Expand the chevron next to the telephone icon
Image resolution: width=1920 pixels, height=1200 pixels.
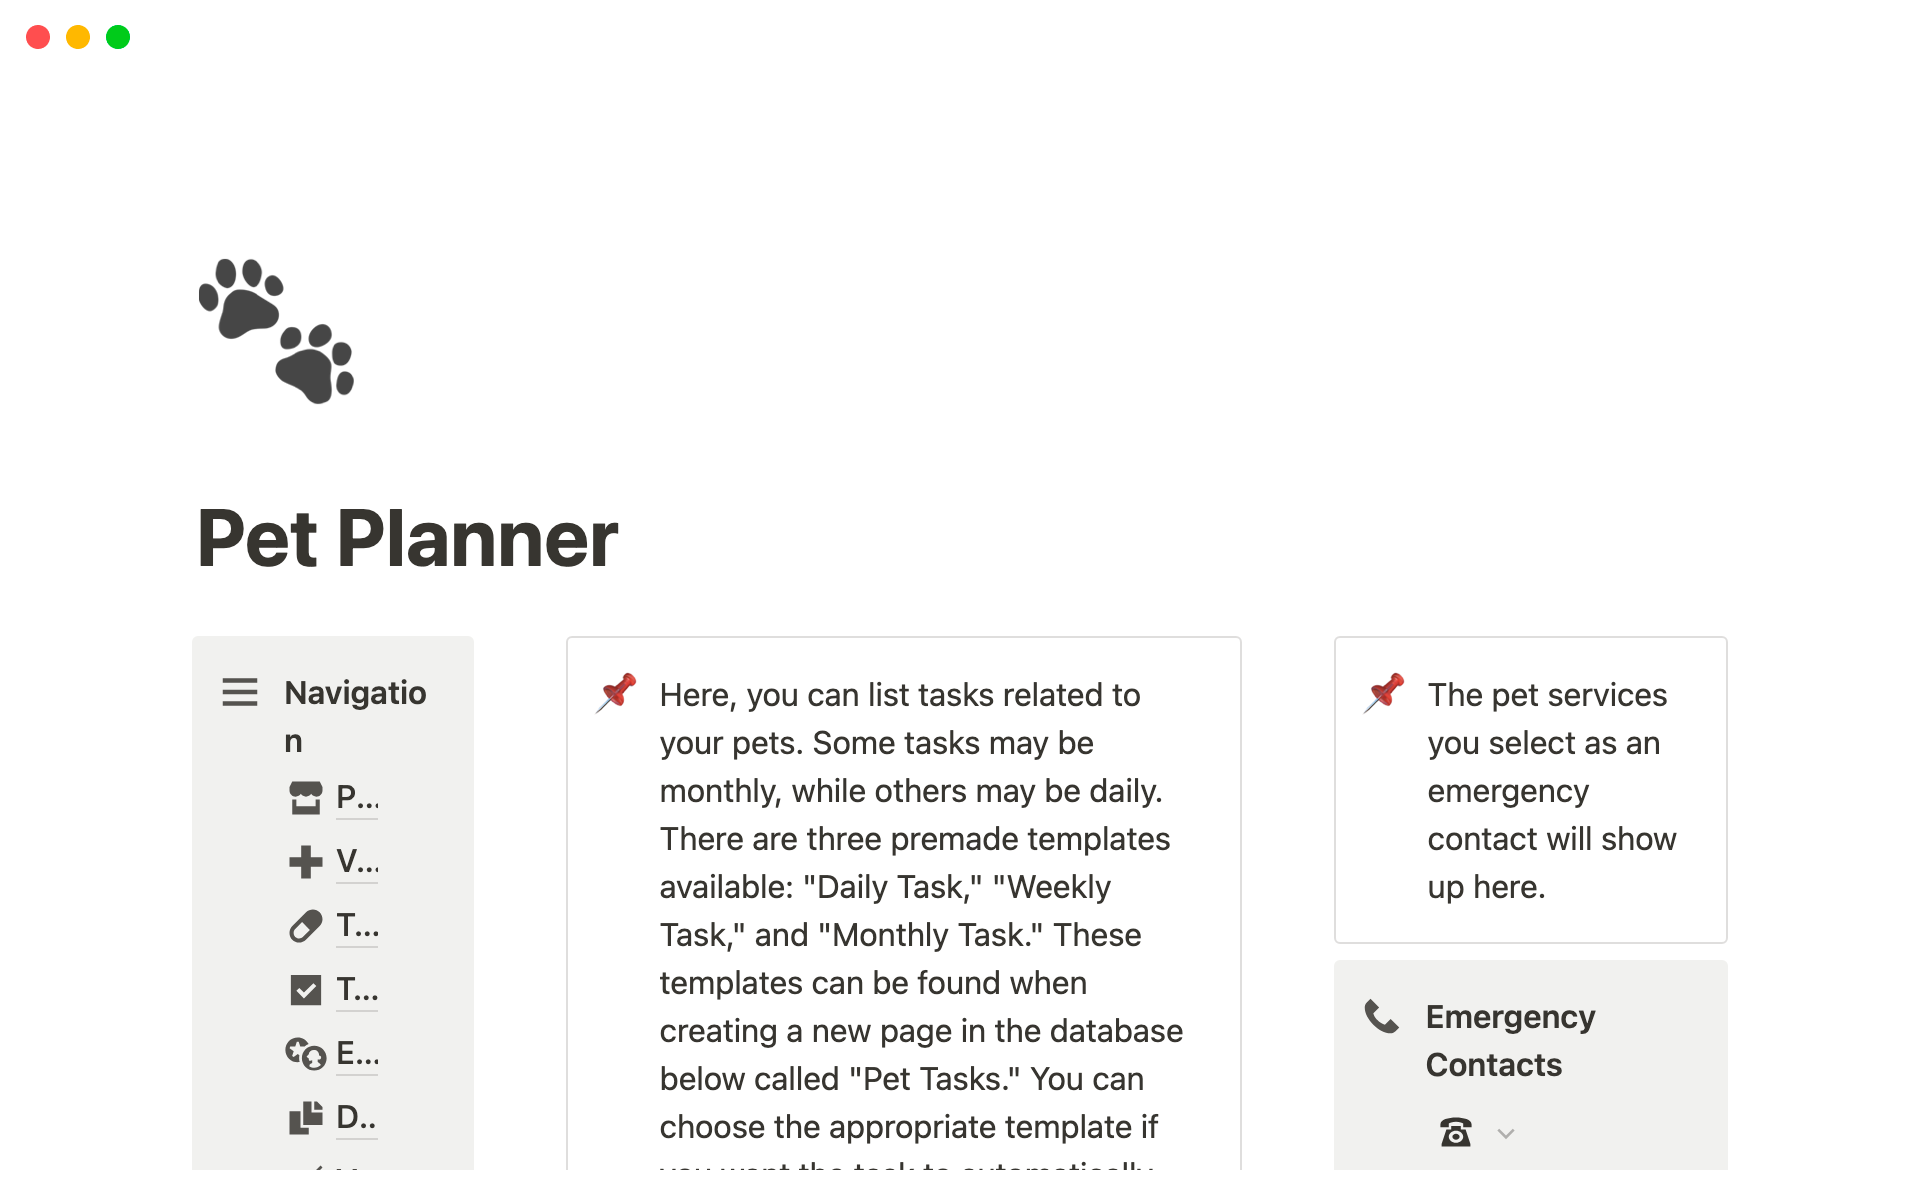pyautogui.click(x=1506, y=1133)
